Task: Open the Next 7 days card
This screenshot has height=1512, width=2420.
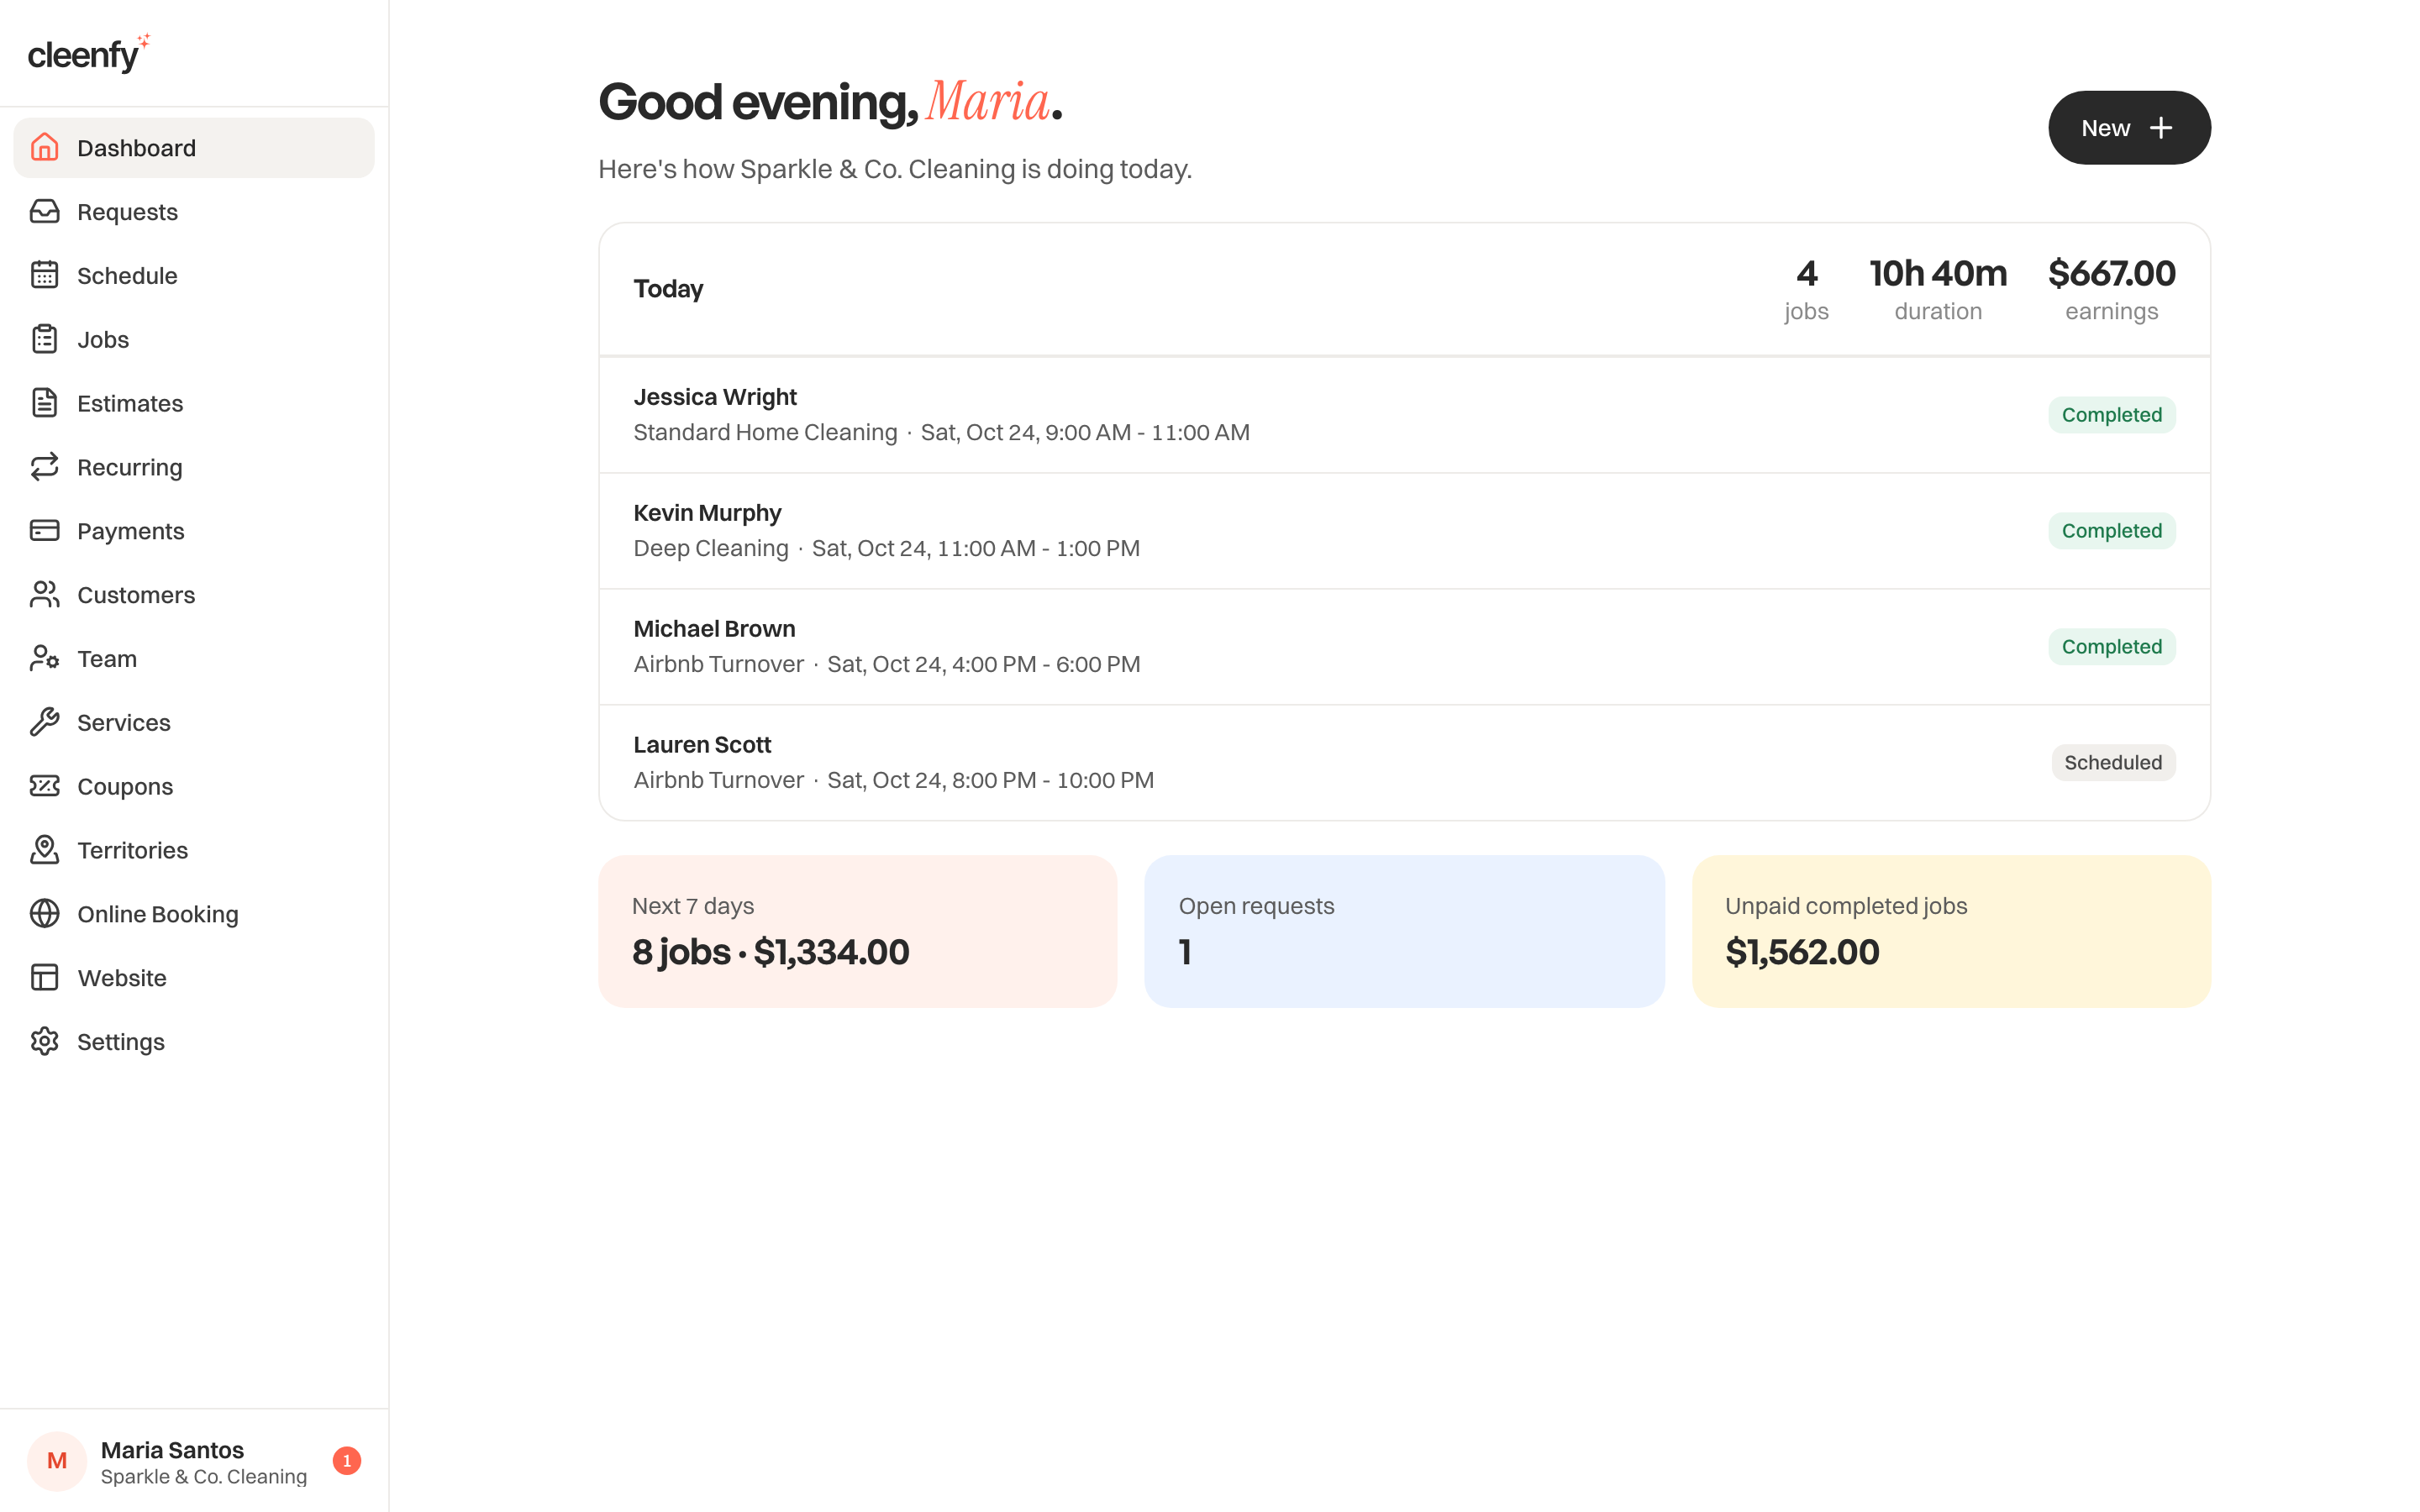Action: (x=857, y=931)
